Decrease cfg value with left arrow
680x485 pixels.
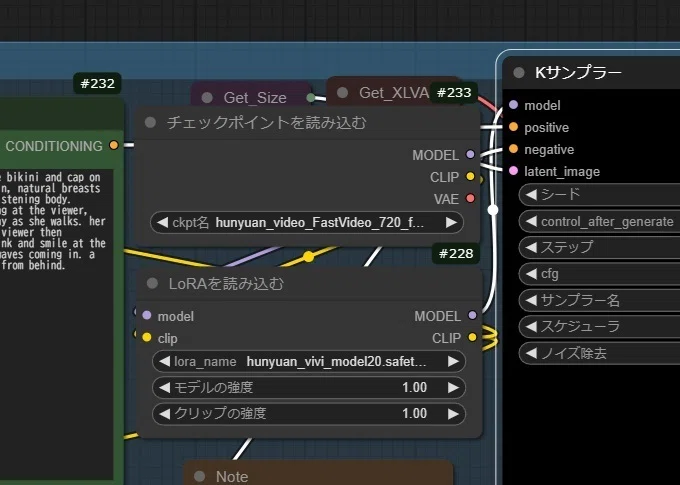[531, 274]
